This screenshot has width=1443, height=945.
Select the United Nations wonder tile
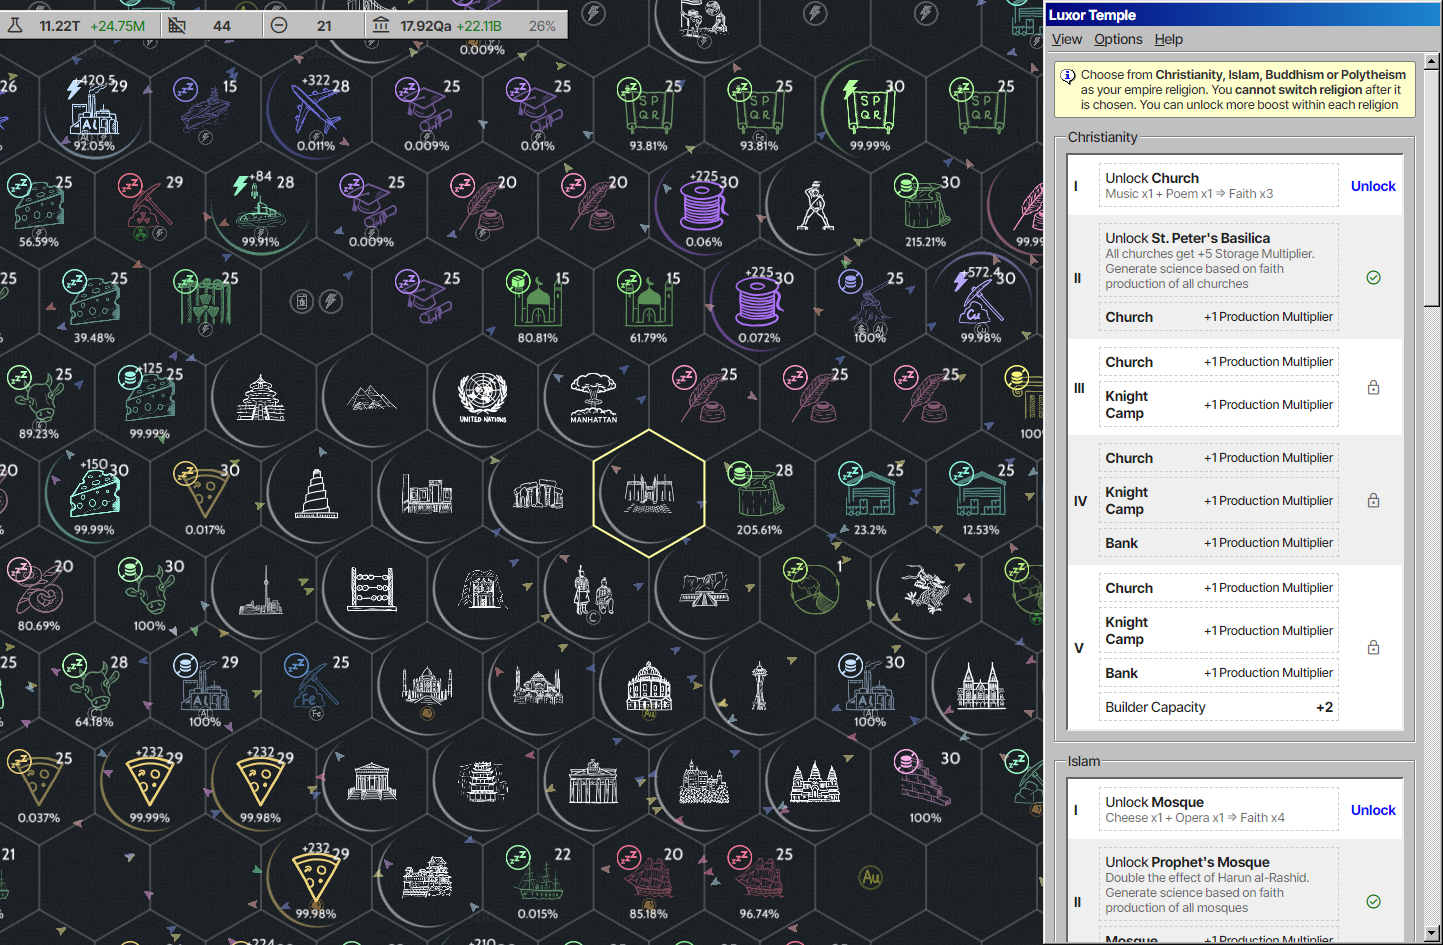[x=482, y=397]
